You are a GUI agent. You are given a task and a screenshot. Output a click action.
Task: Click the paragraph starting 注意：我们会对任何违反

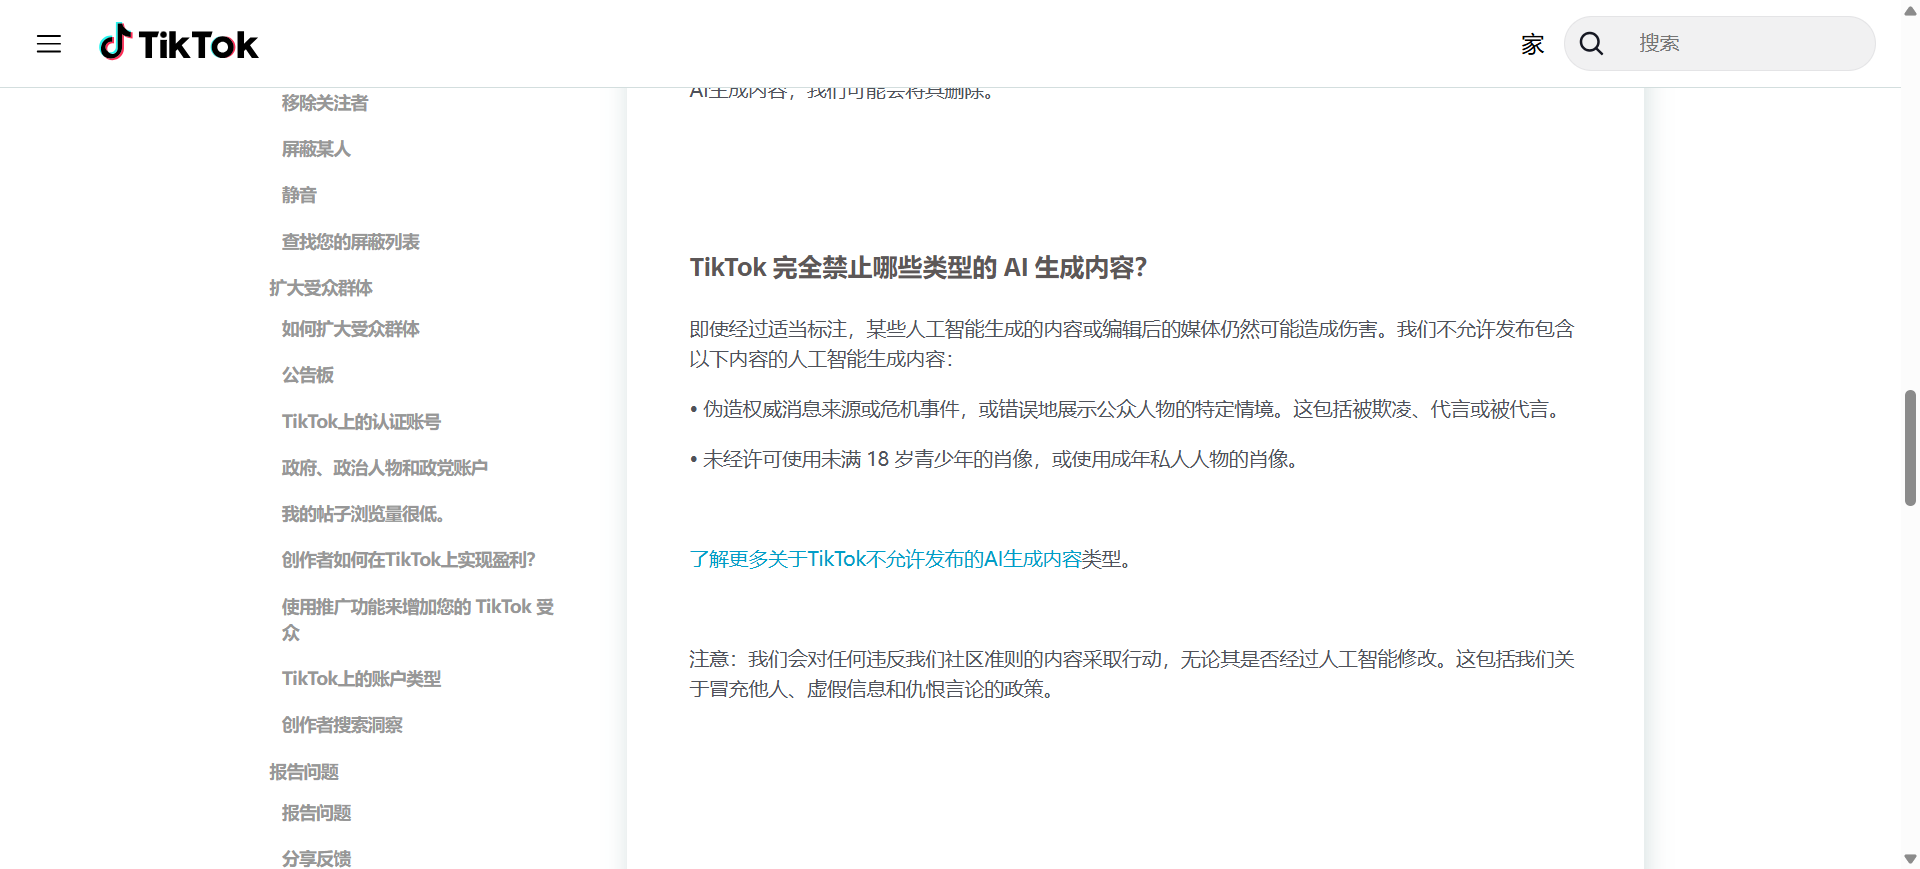point(1132,674)
